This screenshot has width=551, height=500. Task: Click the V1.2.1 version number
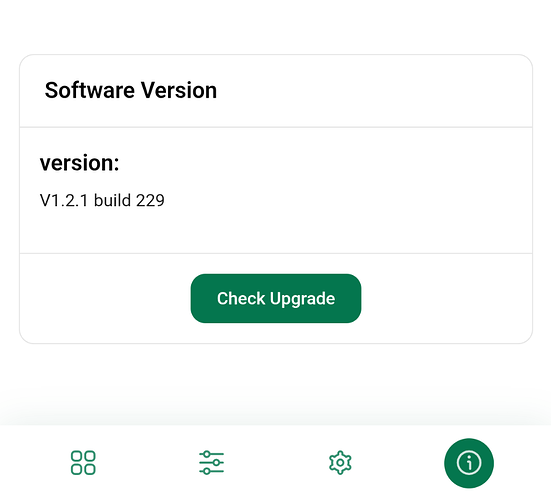tap(64, 200)
